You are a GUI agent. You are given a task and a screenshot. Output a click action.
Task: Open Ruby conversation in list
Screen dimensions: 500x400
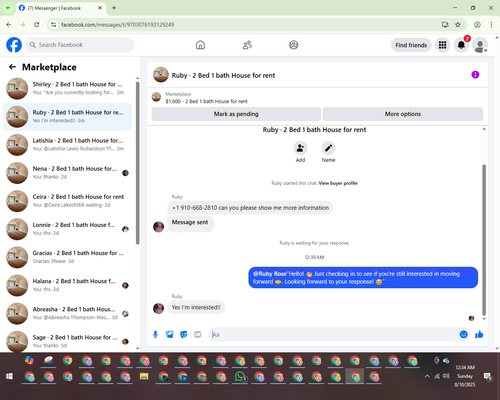click(67, 117)
